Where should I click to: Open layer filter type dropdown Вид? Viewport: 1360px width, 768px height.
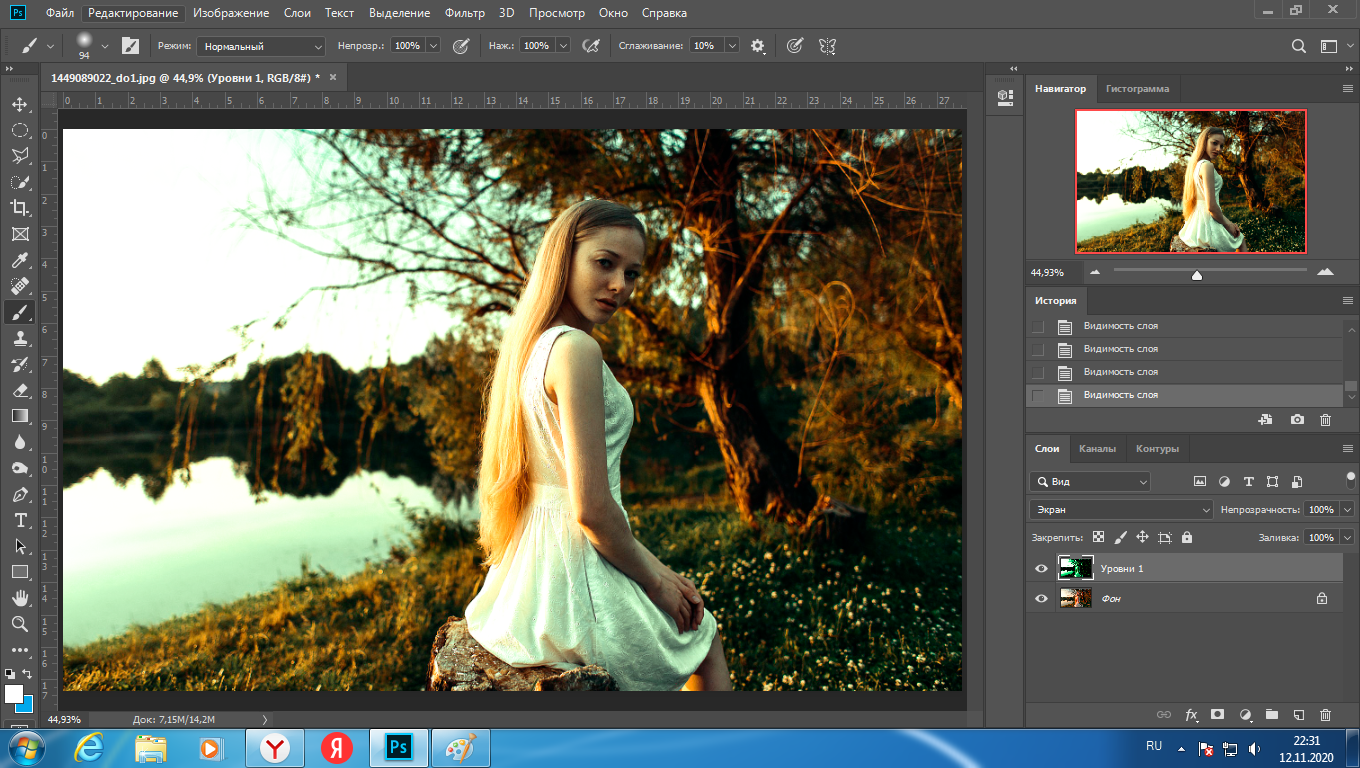click(1090, 481)
